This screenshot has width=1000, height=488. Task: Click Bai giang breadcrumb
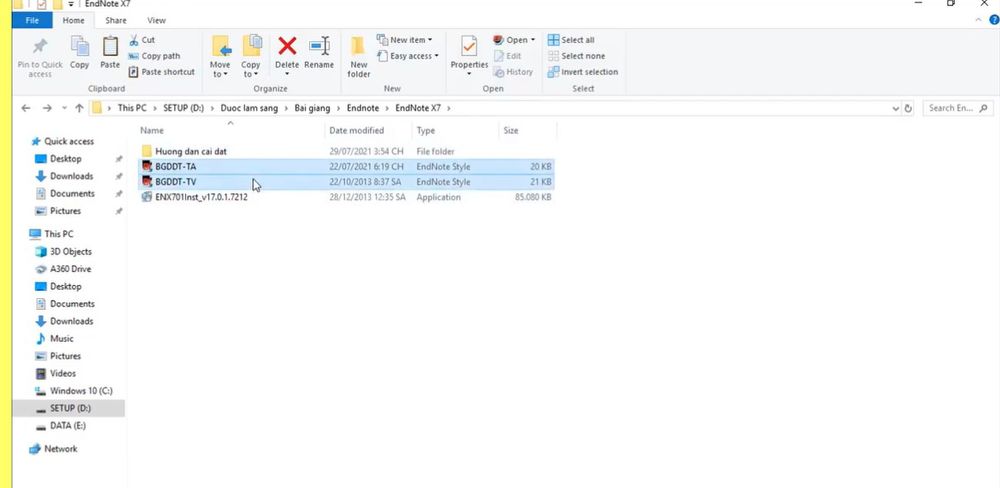click(312, 108)
